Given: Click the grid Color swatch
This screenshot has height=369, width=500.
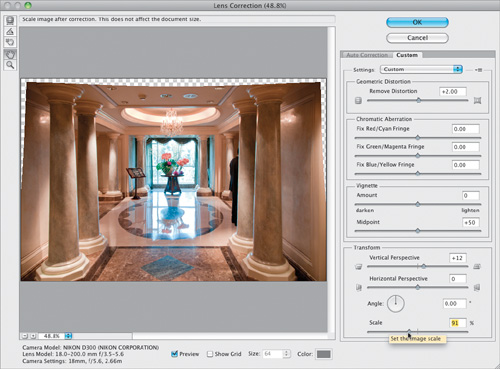Looking at the screenshot, I should [x=323, y=354].
